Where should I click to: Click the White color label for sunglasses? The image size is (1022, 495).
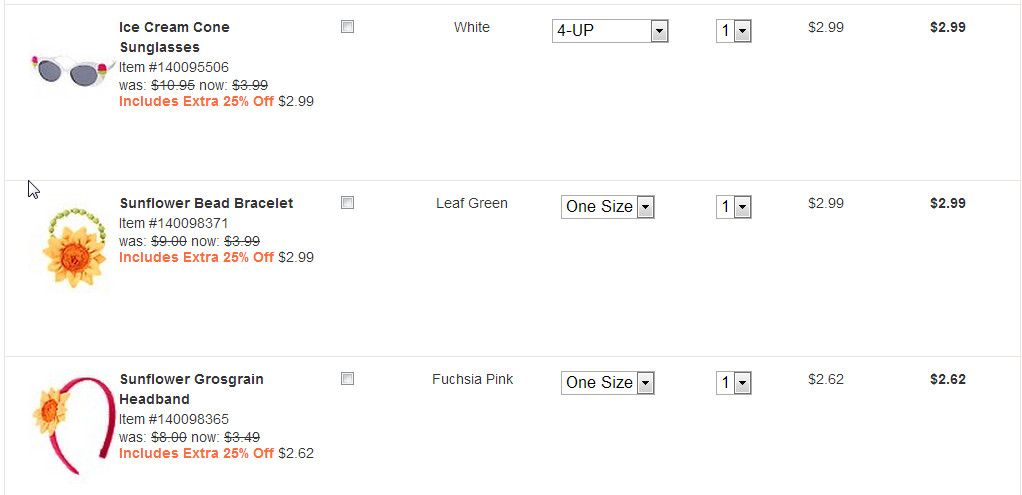tap(472, 27)
